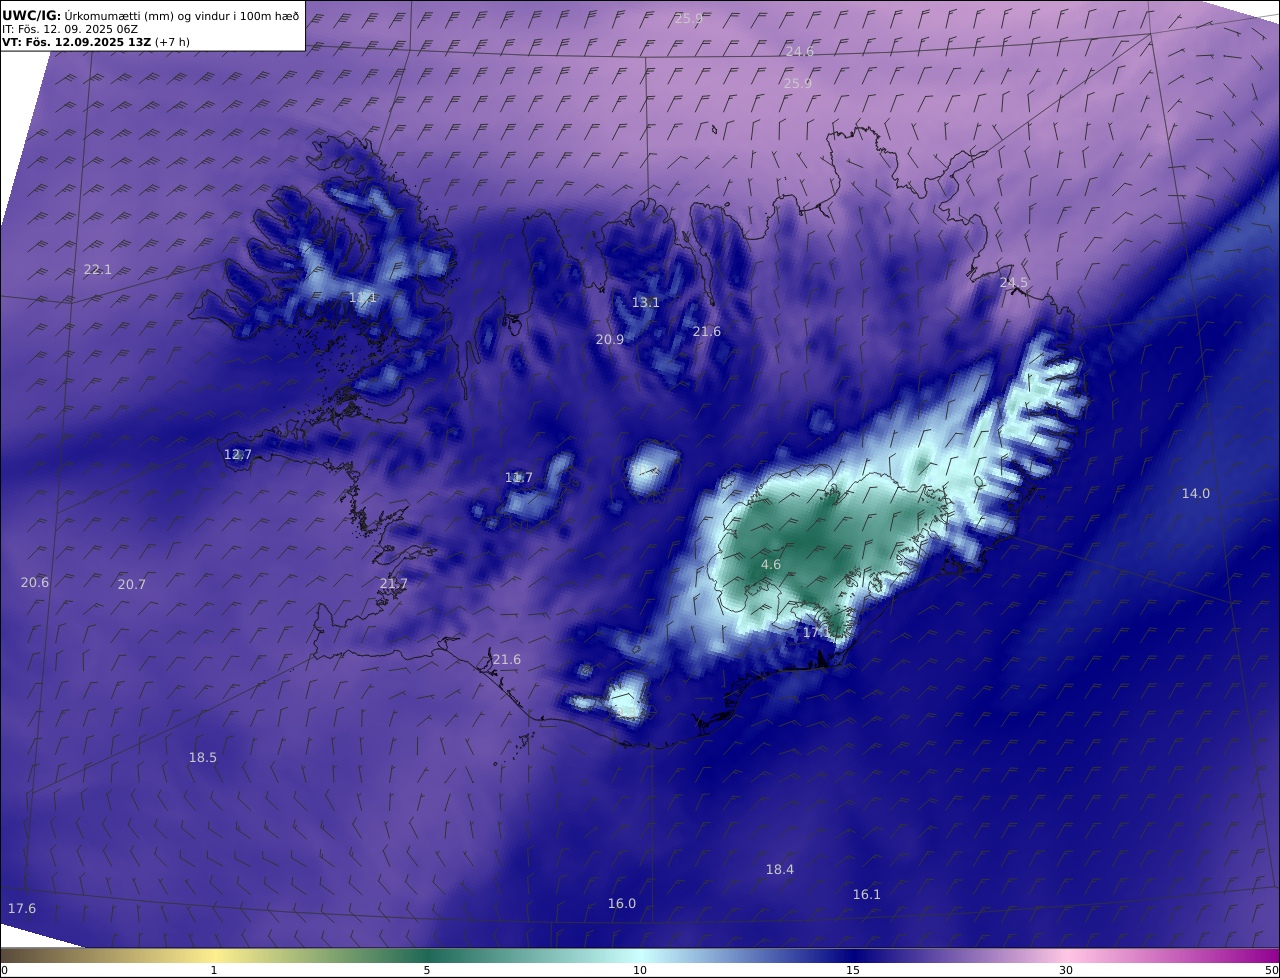Click the 'UWC/IG:' label in the header

[x=32, y=16]
